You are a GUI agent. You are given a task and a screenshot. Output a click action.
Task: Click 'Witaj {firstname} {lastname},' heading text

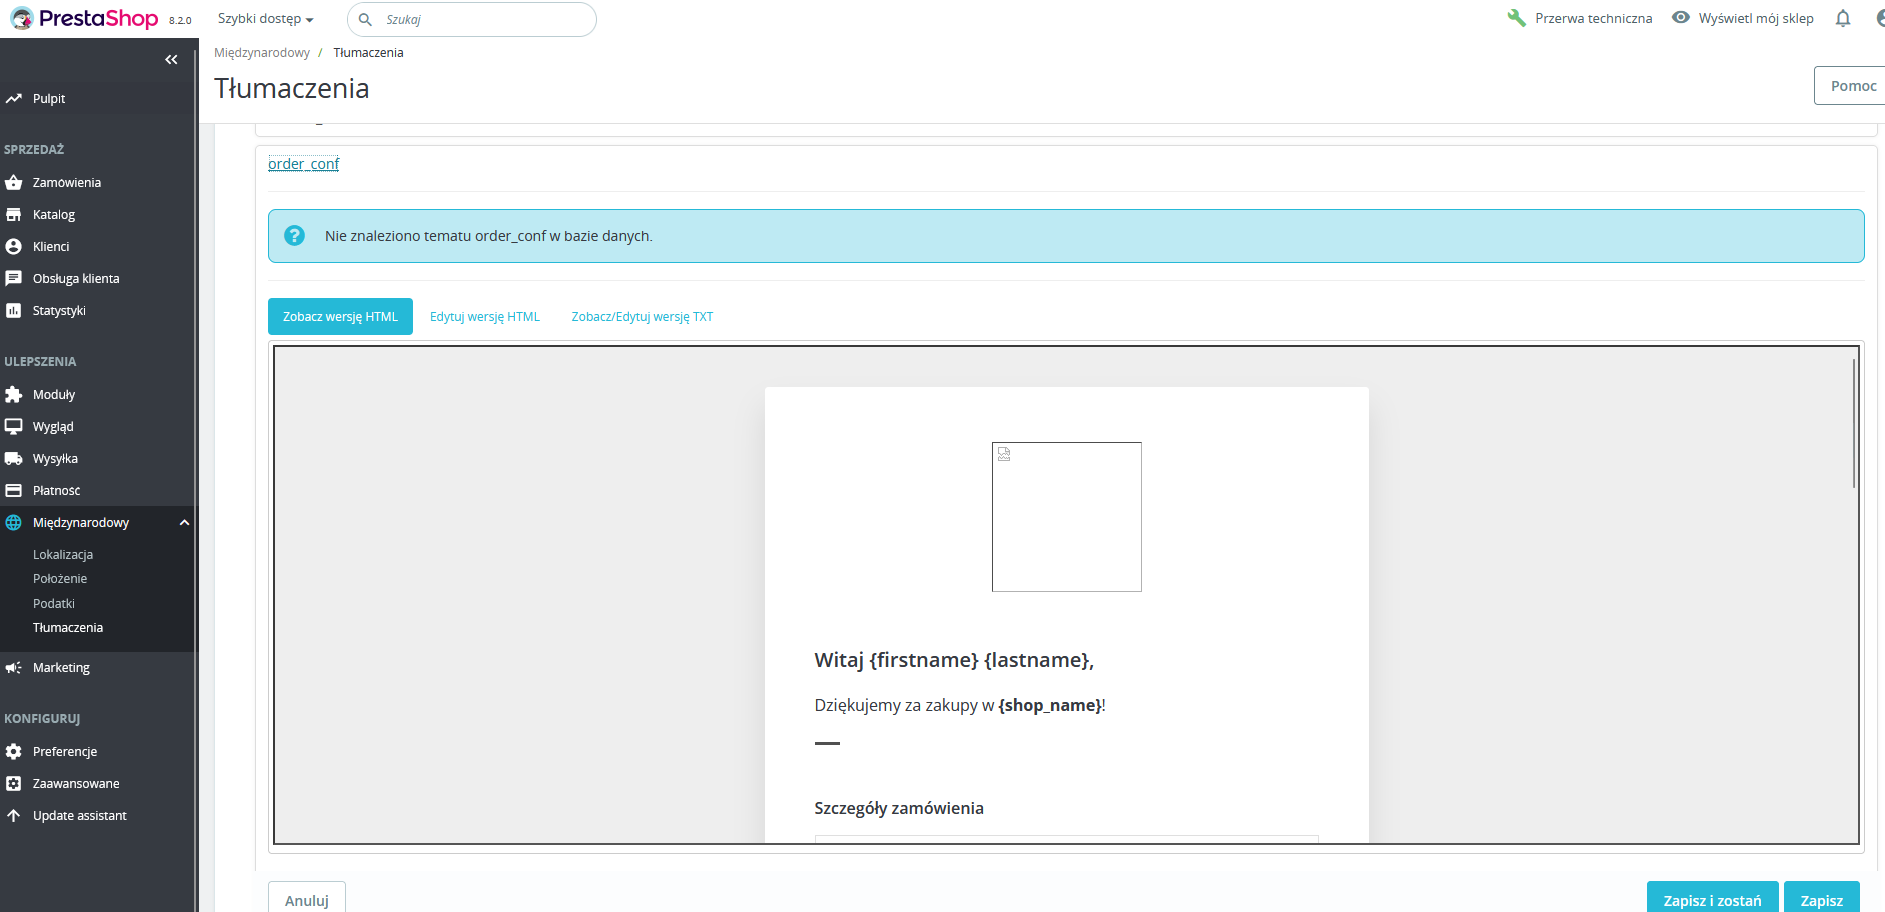(954, 660)
